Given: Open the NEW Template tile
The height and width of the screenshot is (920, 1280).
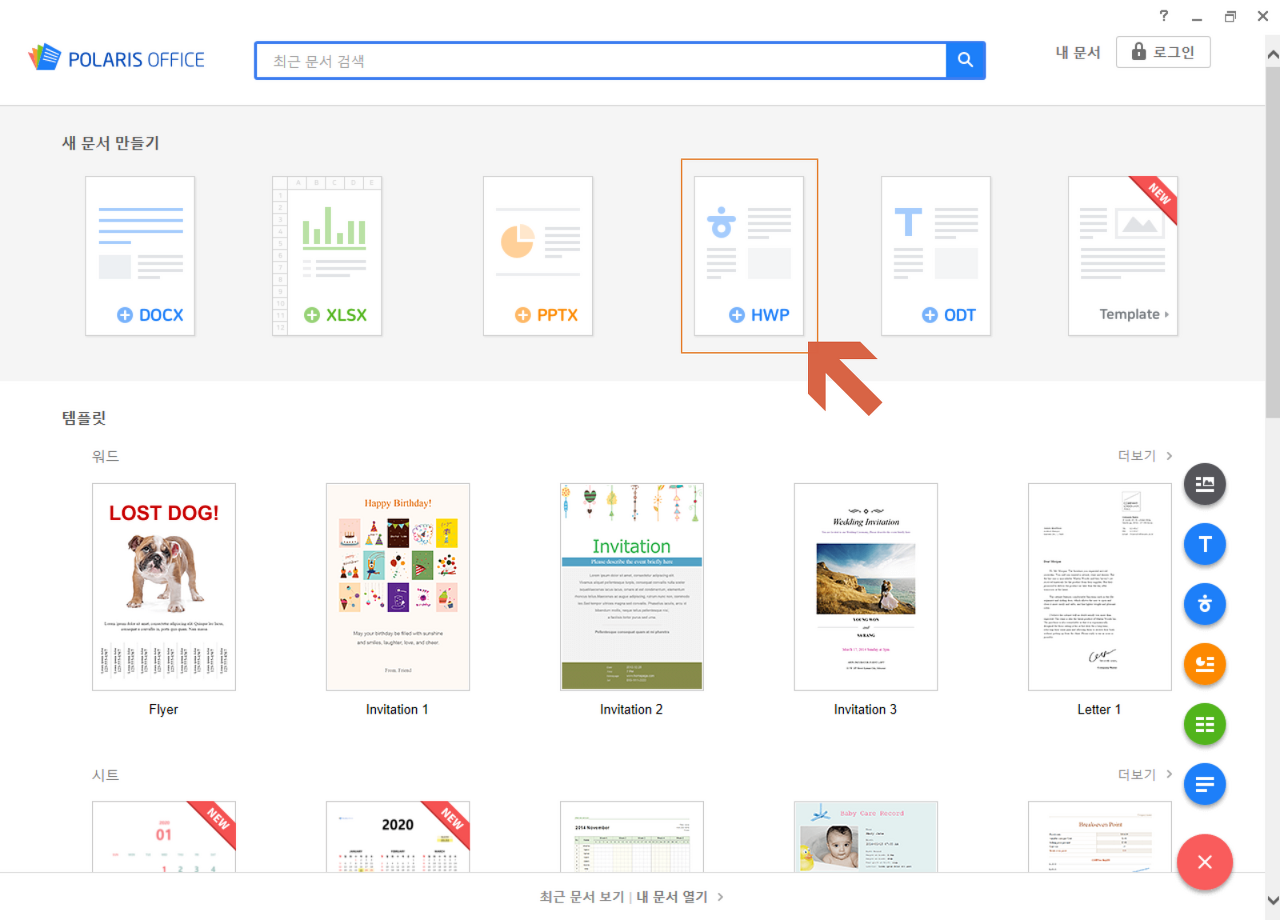Looking at the screenshot, I should point(1123,256).
